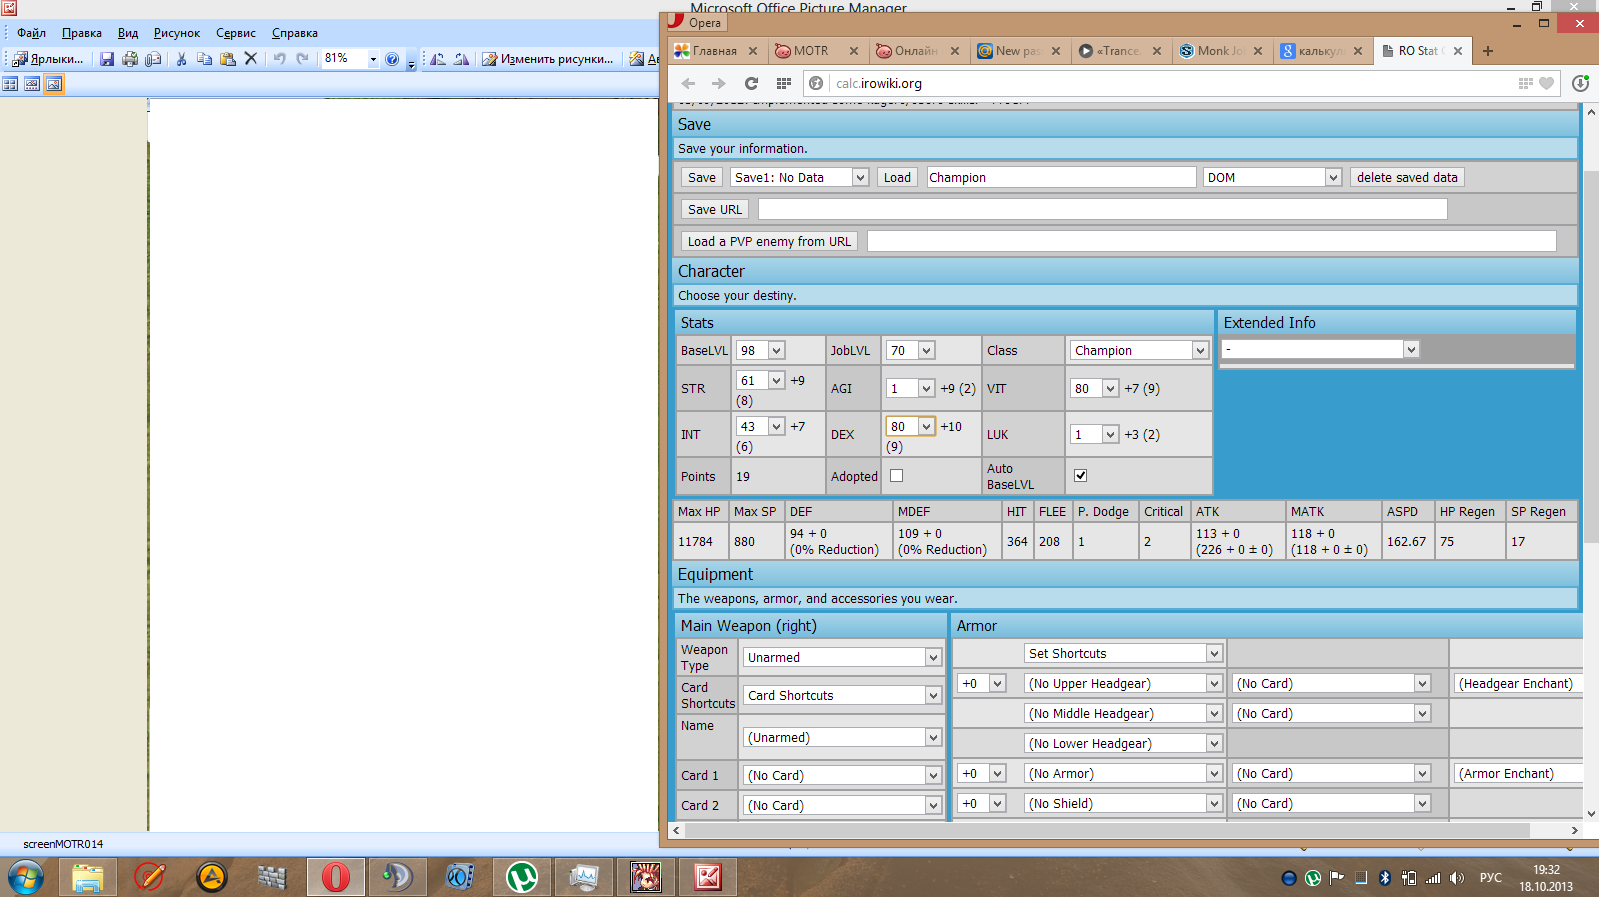The image size is (1600, 900).
Task: Click the Save URL button
Action: [x=714, y=210]
